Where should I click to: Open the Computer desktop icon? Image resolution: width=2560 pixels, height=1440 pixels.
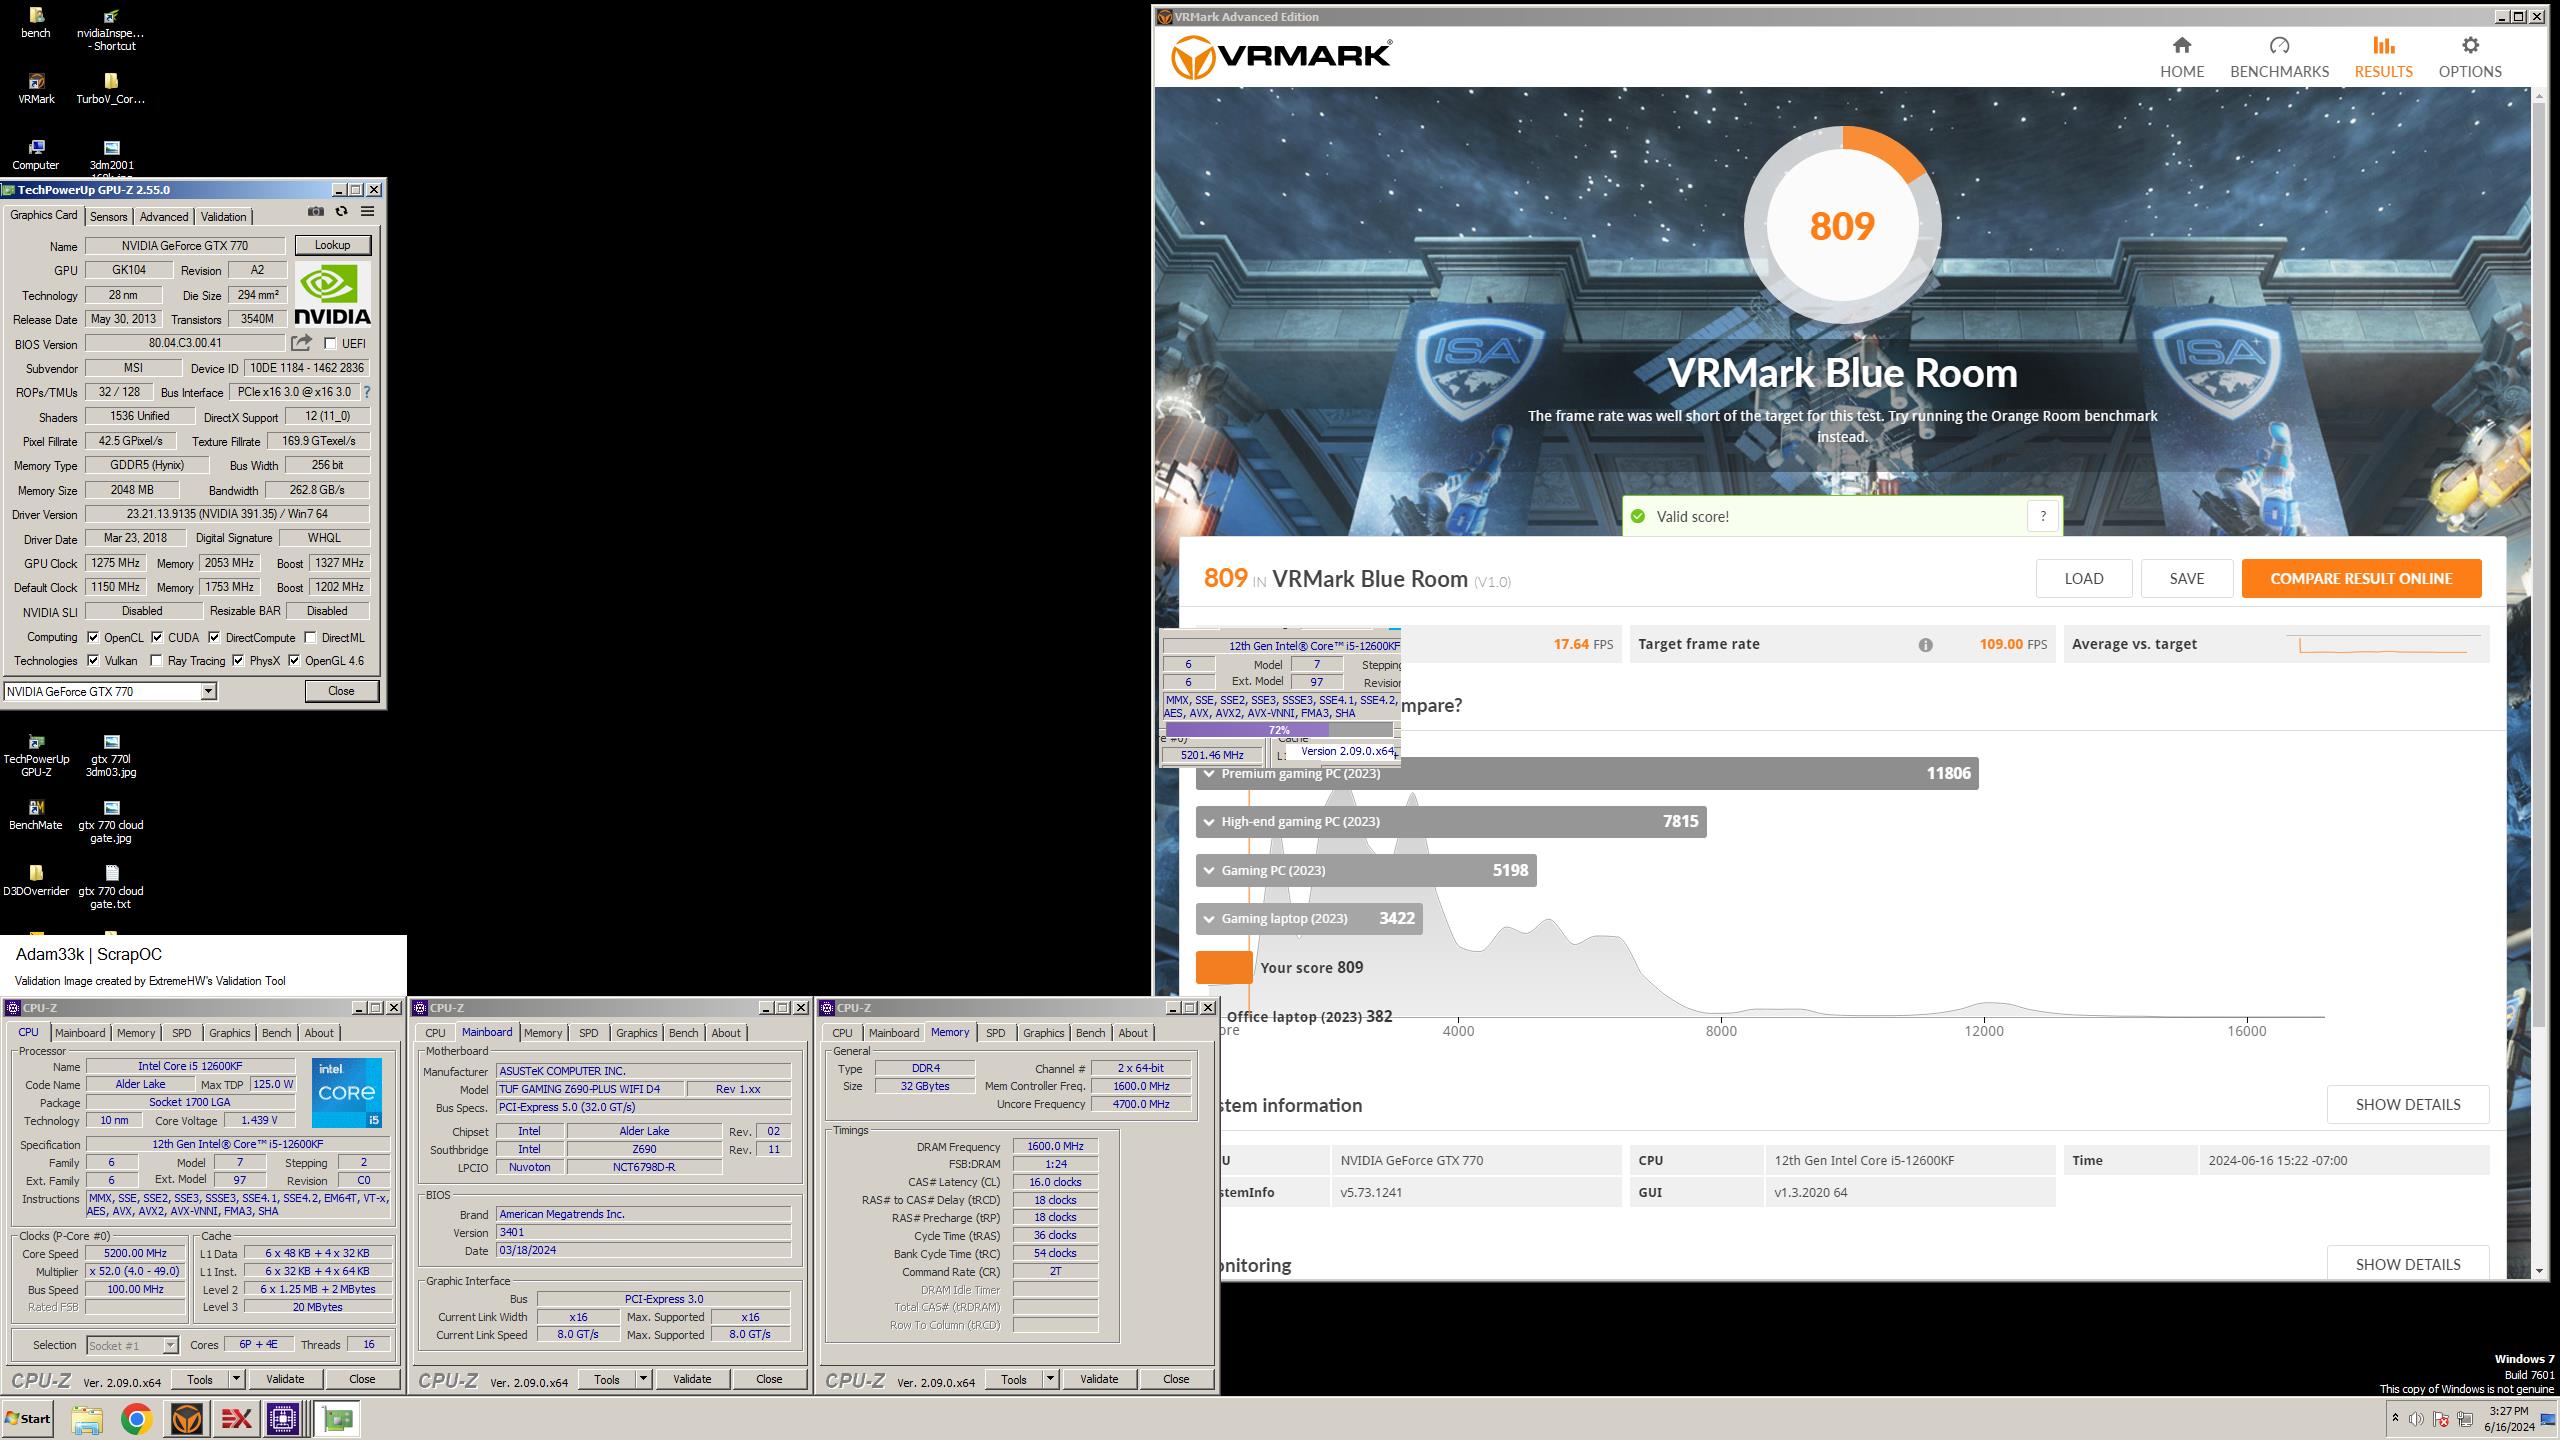tap(36, 155)
